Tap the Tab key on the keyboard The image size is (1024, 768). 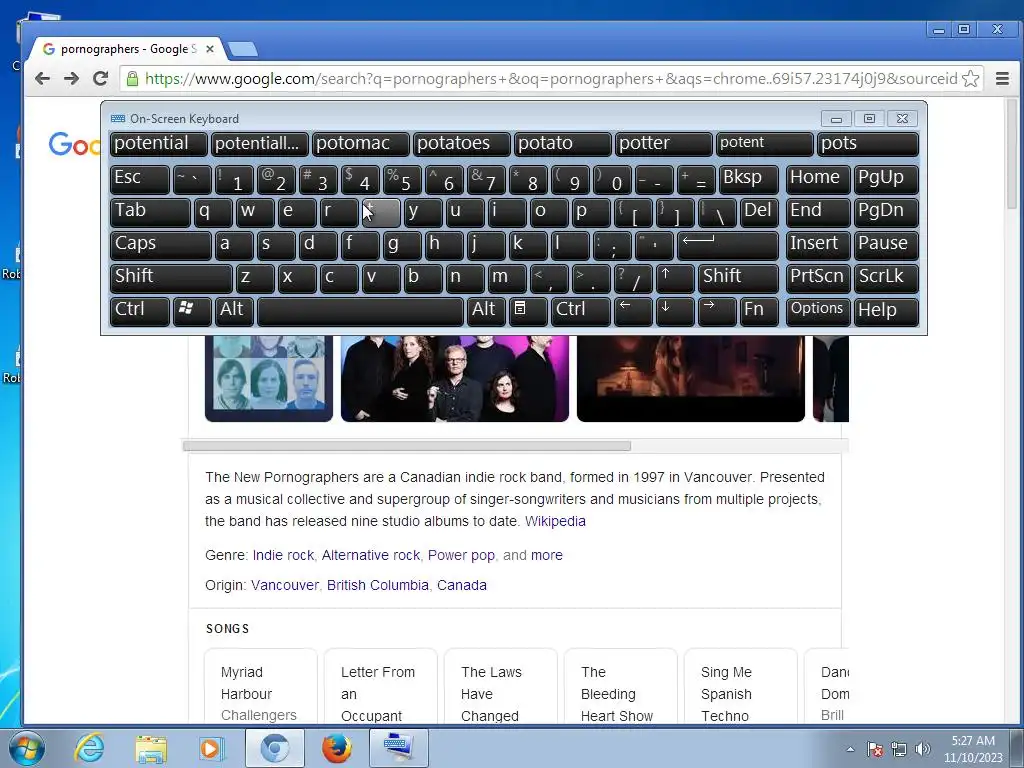click(150, 212)
